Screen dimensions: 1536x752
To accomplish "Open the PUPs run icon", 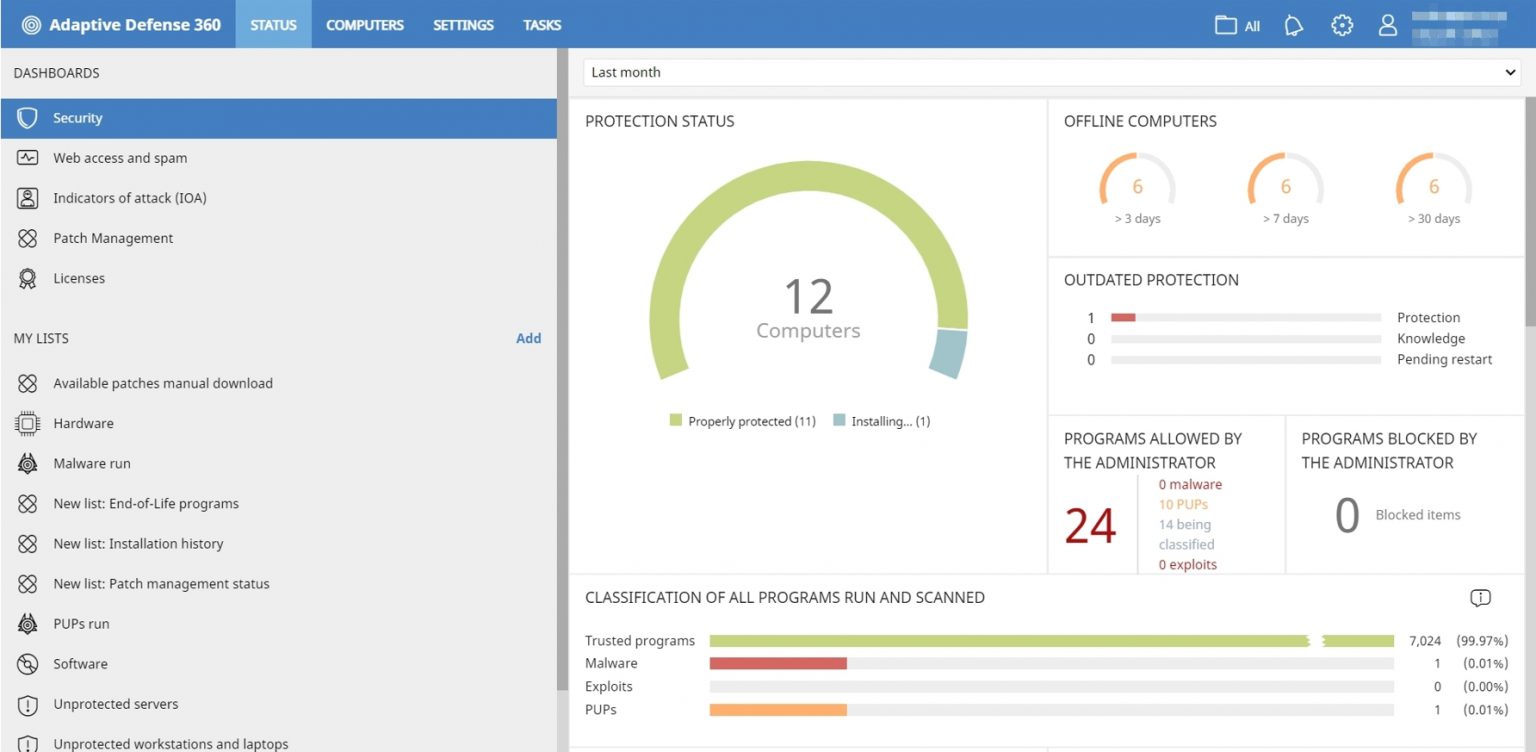I will [x=29, y=623].
